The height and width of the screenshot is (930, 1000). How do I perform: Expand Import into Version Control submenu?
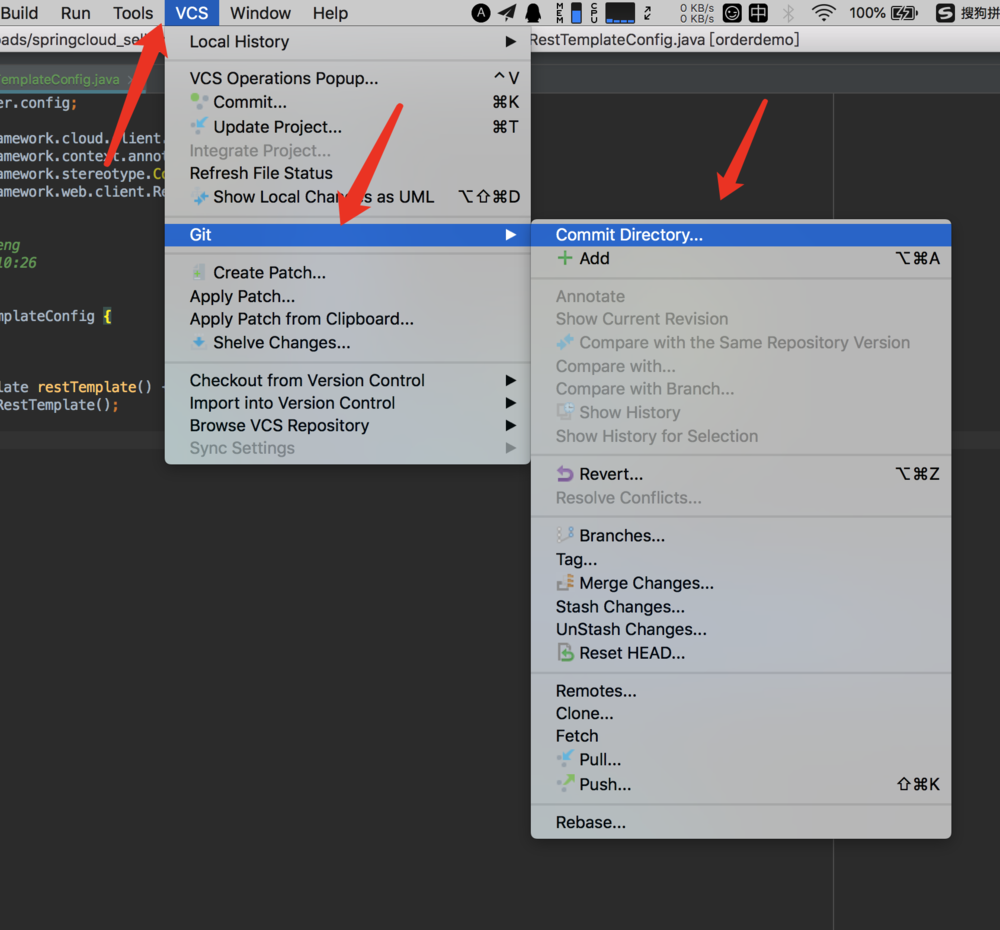pyautogui.click(x=348, y=403)
